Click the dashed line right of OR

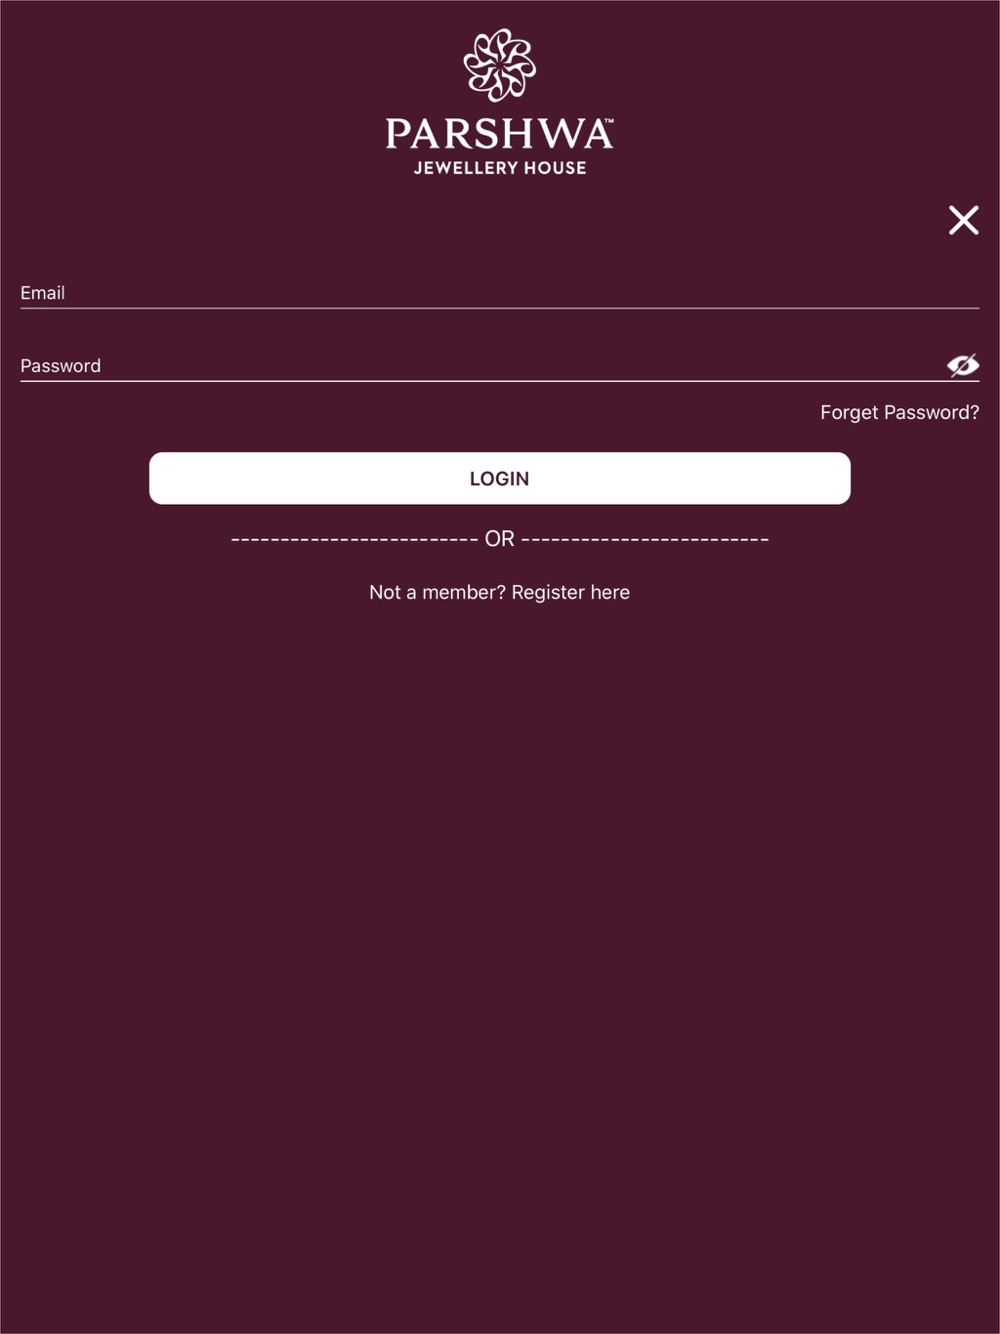coord(645,540)
